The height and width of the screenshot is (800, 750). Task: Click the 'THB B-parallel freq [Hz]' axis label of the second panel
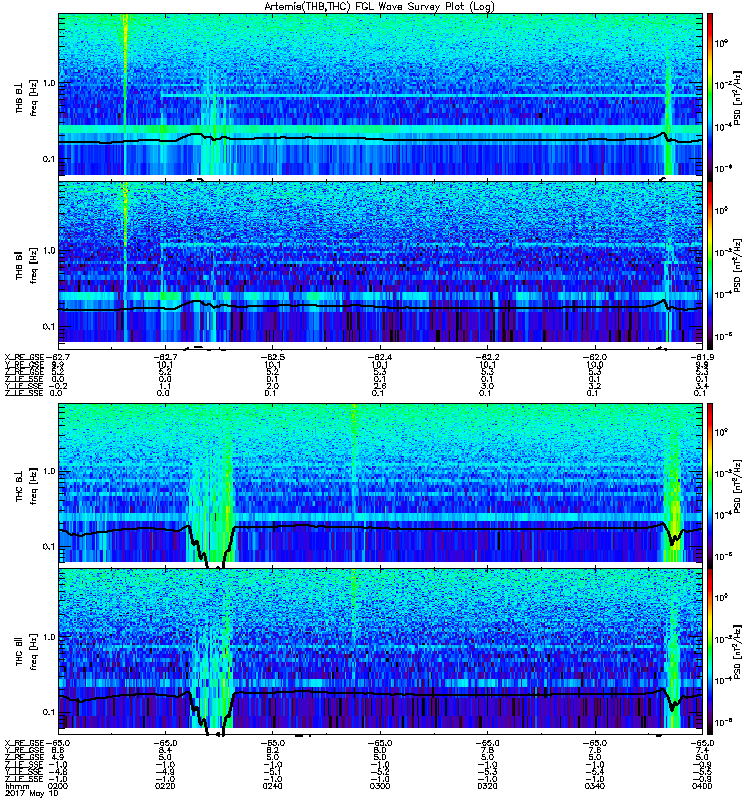pos(26,264)
